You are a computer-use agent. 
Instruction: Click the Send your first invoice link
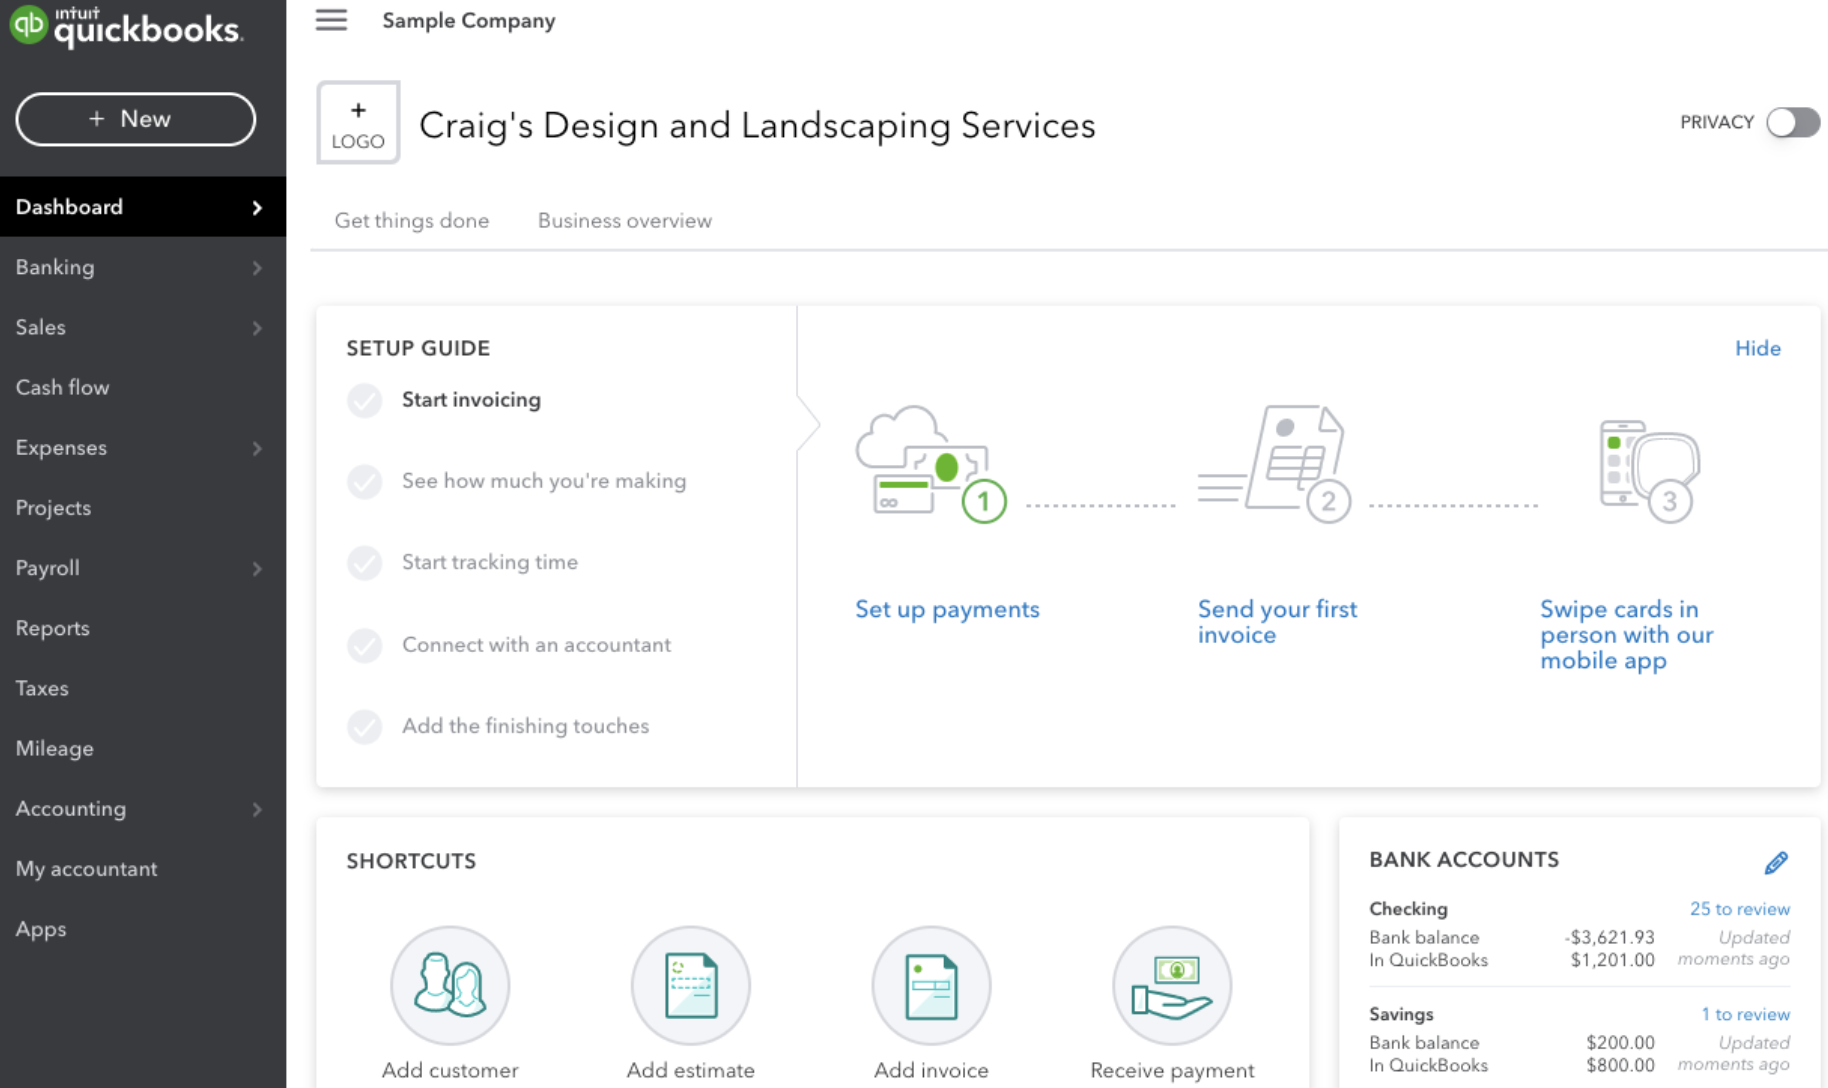1277,622
